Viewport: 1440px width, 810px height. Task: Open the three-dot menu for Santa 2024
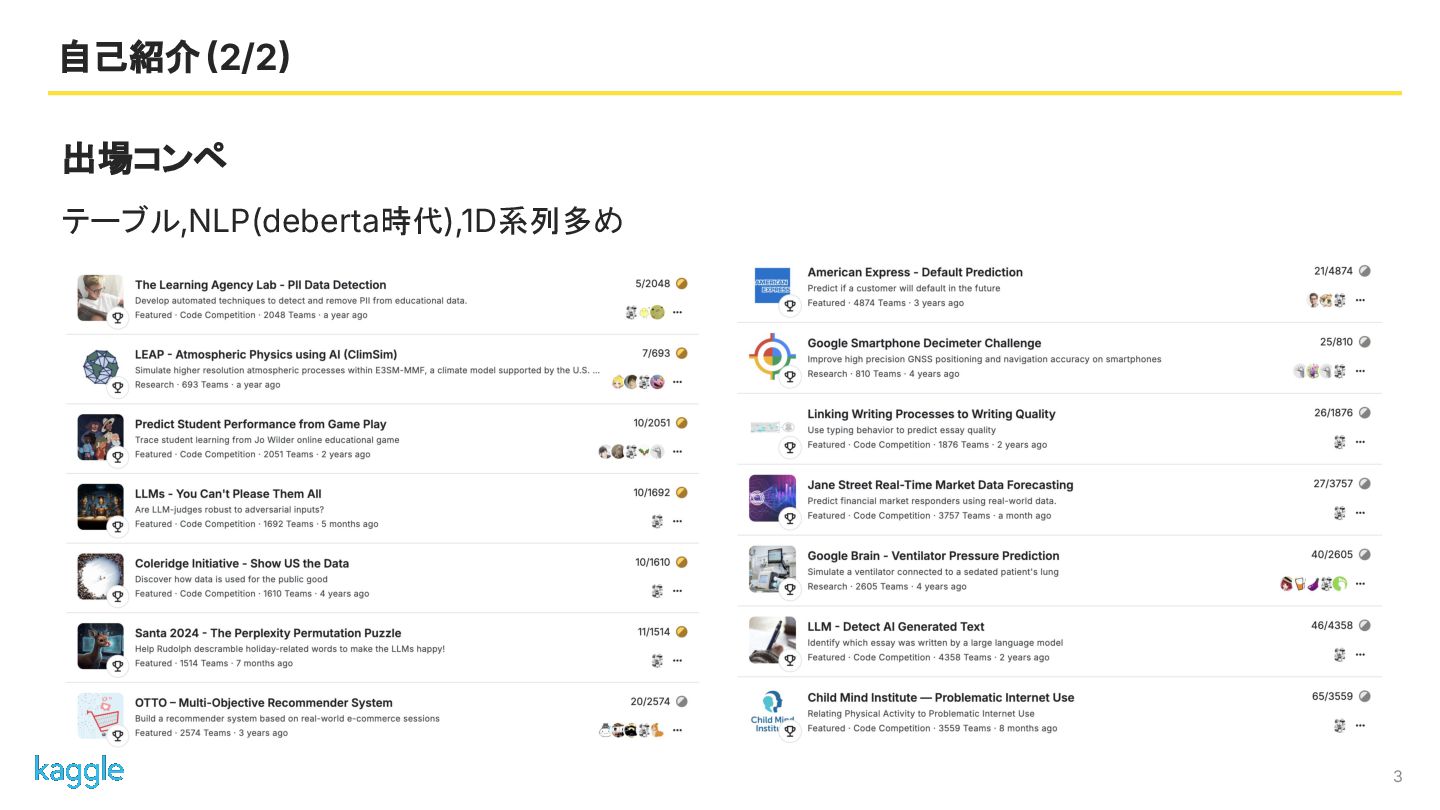tap(677, 660)
